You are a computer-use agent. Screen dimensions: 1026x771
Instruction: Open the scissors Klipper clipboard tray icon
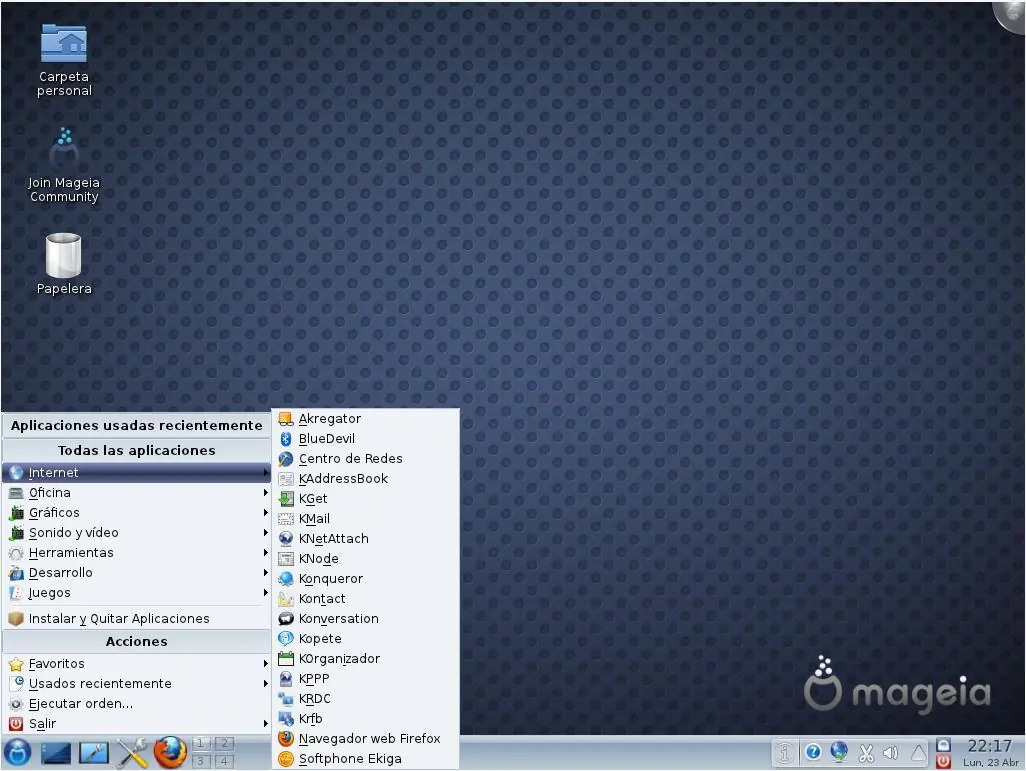pyautogui.click(x=866, y=753)
